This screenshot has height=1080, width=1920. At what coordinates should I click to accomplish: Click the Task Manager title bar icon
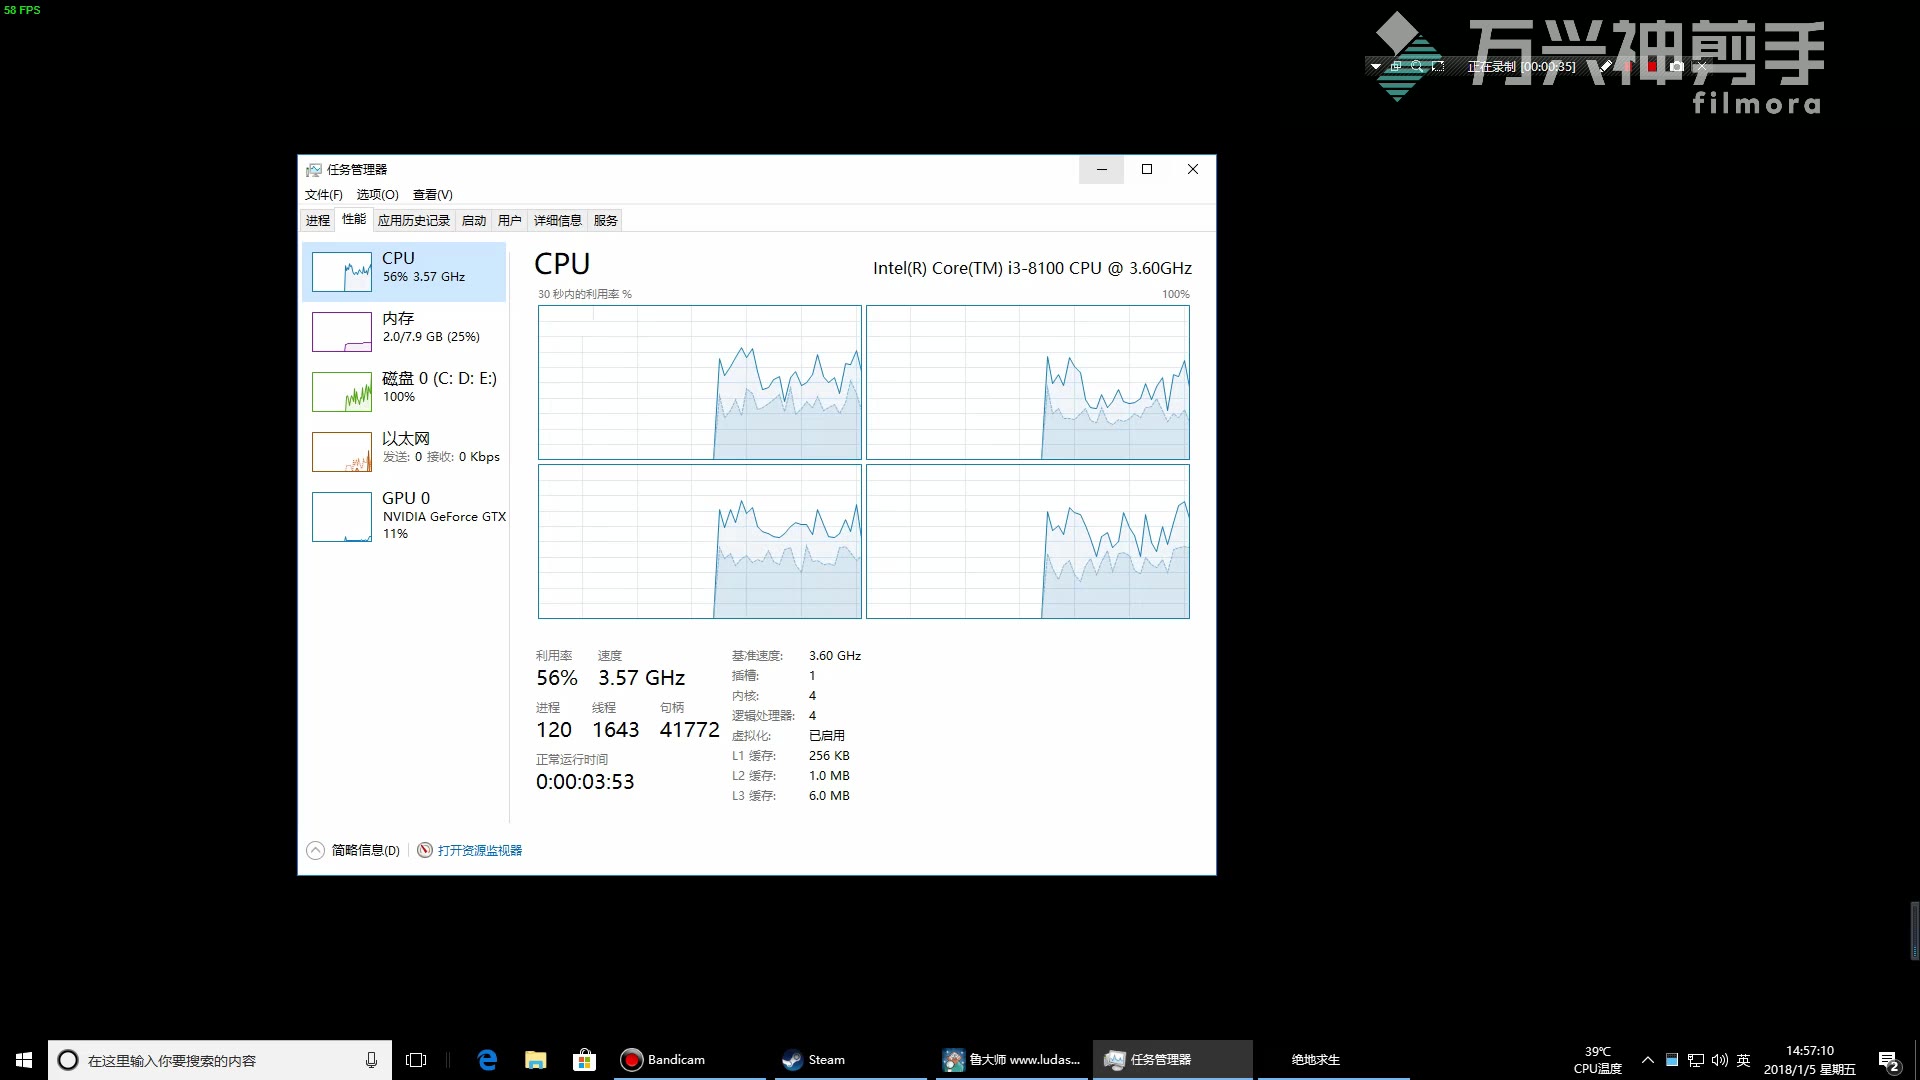(x=314, y=170)
